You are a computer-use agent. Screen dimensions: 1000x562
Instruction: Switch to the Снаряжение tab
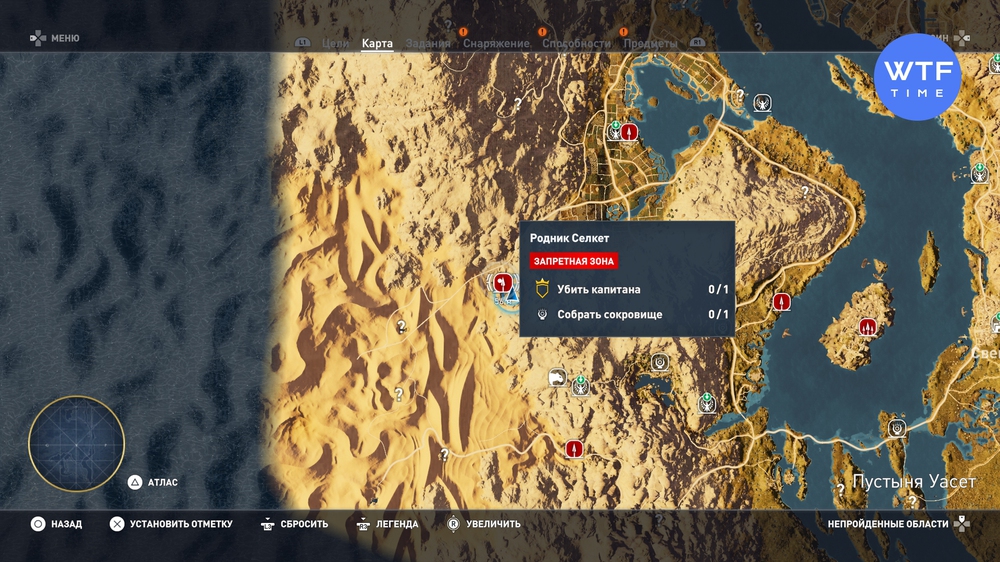(496, 44)
